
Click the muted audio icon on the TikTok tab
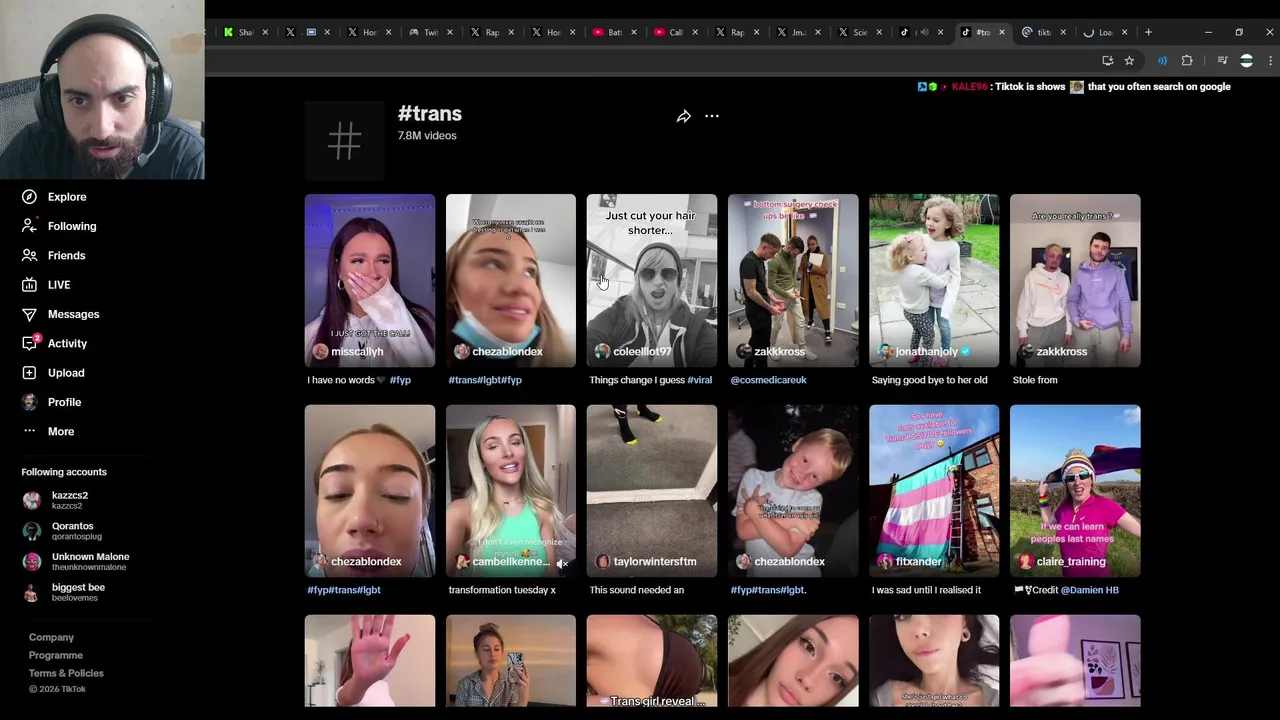tap(923, 32)
